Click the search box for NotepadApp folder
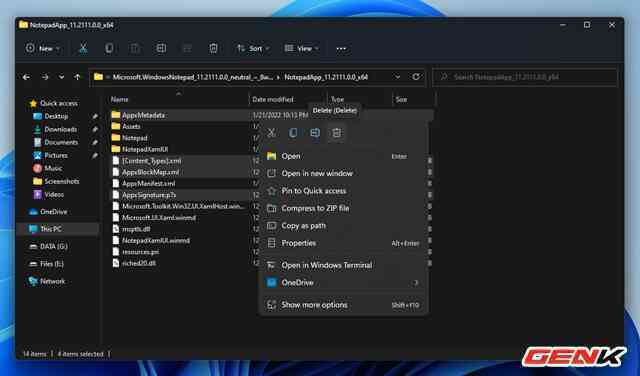 [x=525, y=77]
